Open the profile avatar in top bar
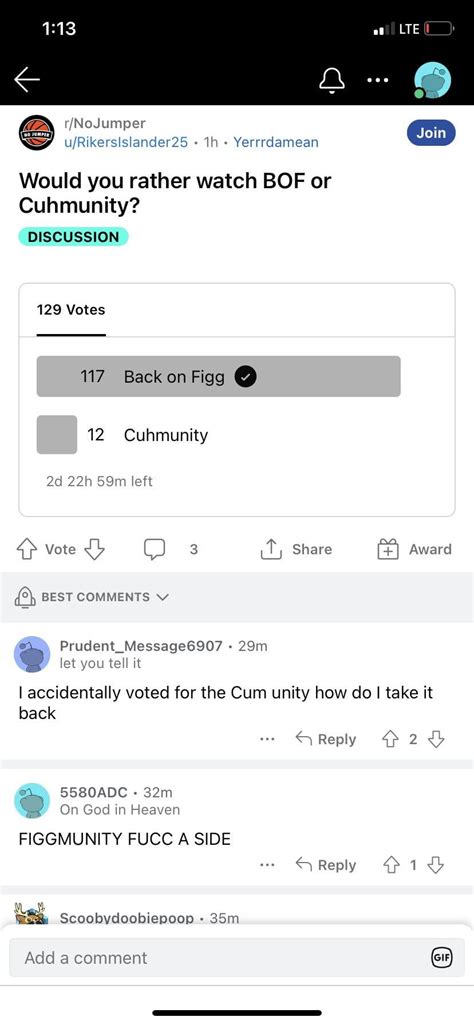Screen dimensions: 474x1025 [432, 81]
